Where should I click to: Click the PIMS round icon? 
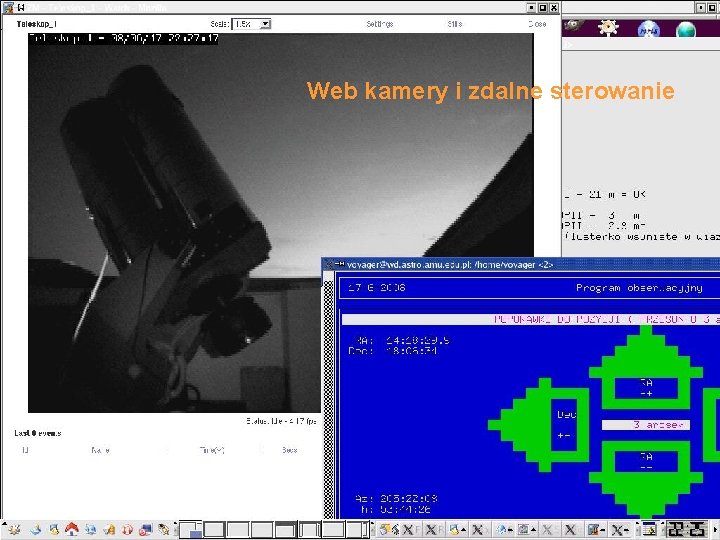point(648,29)
